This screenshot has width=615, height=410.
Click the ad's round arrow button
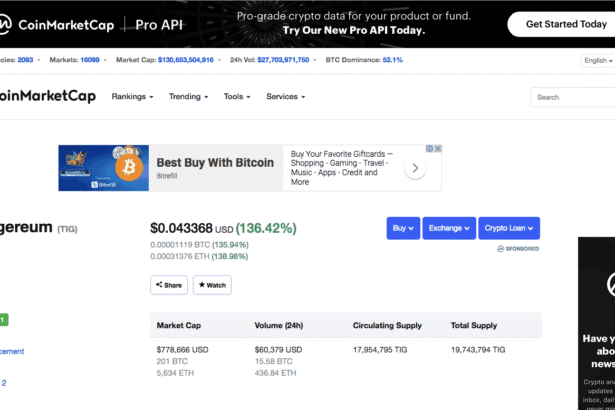tap(415, 168)
